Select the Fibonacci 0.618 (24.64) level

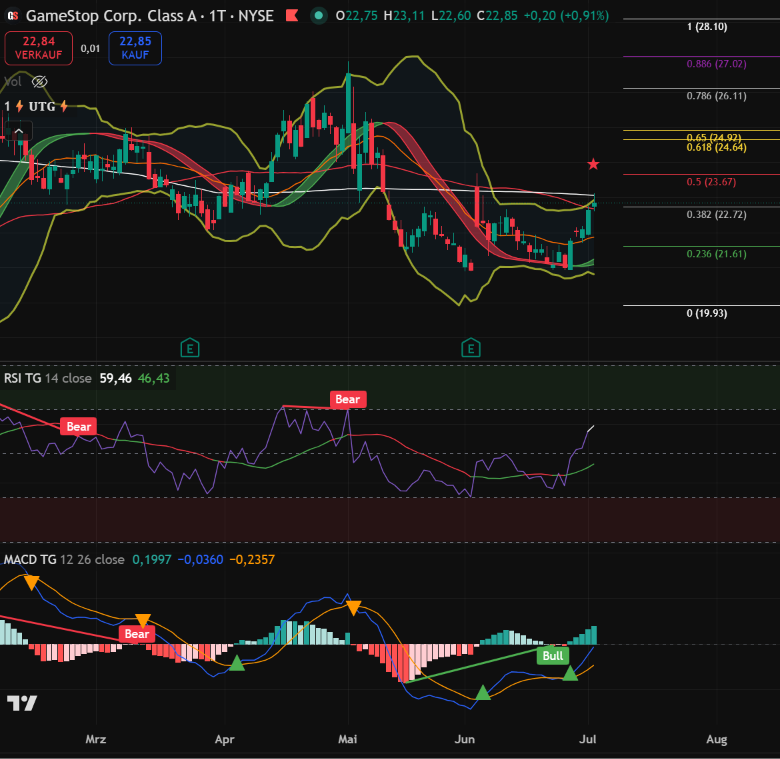coord(716,148)
